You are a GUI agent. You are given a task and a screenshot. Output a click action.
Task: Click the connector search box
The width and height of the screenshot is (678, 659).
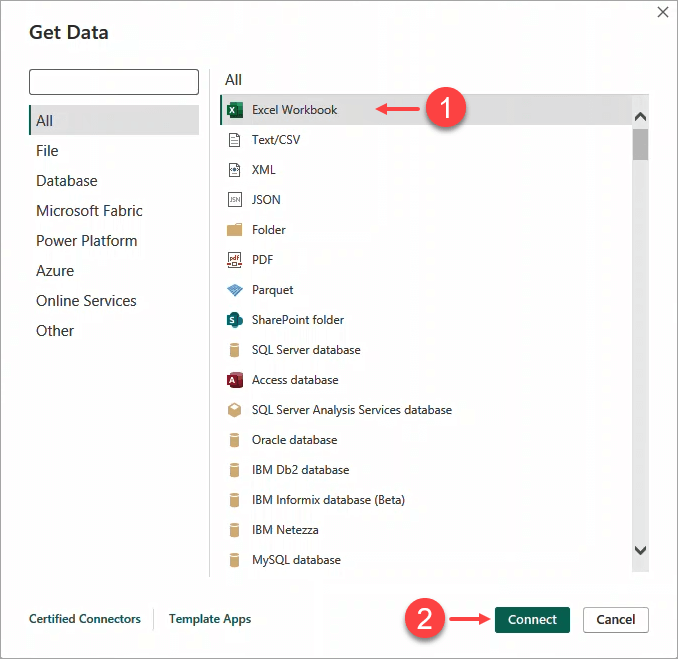pos(114,82)
